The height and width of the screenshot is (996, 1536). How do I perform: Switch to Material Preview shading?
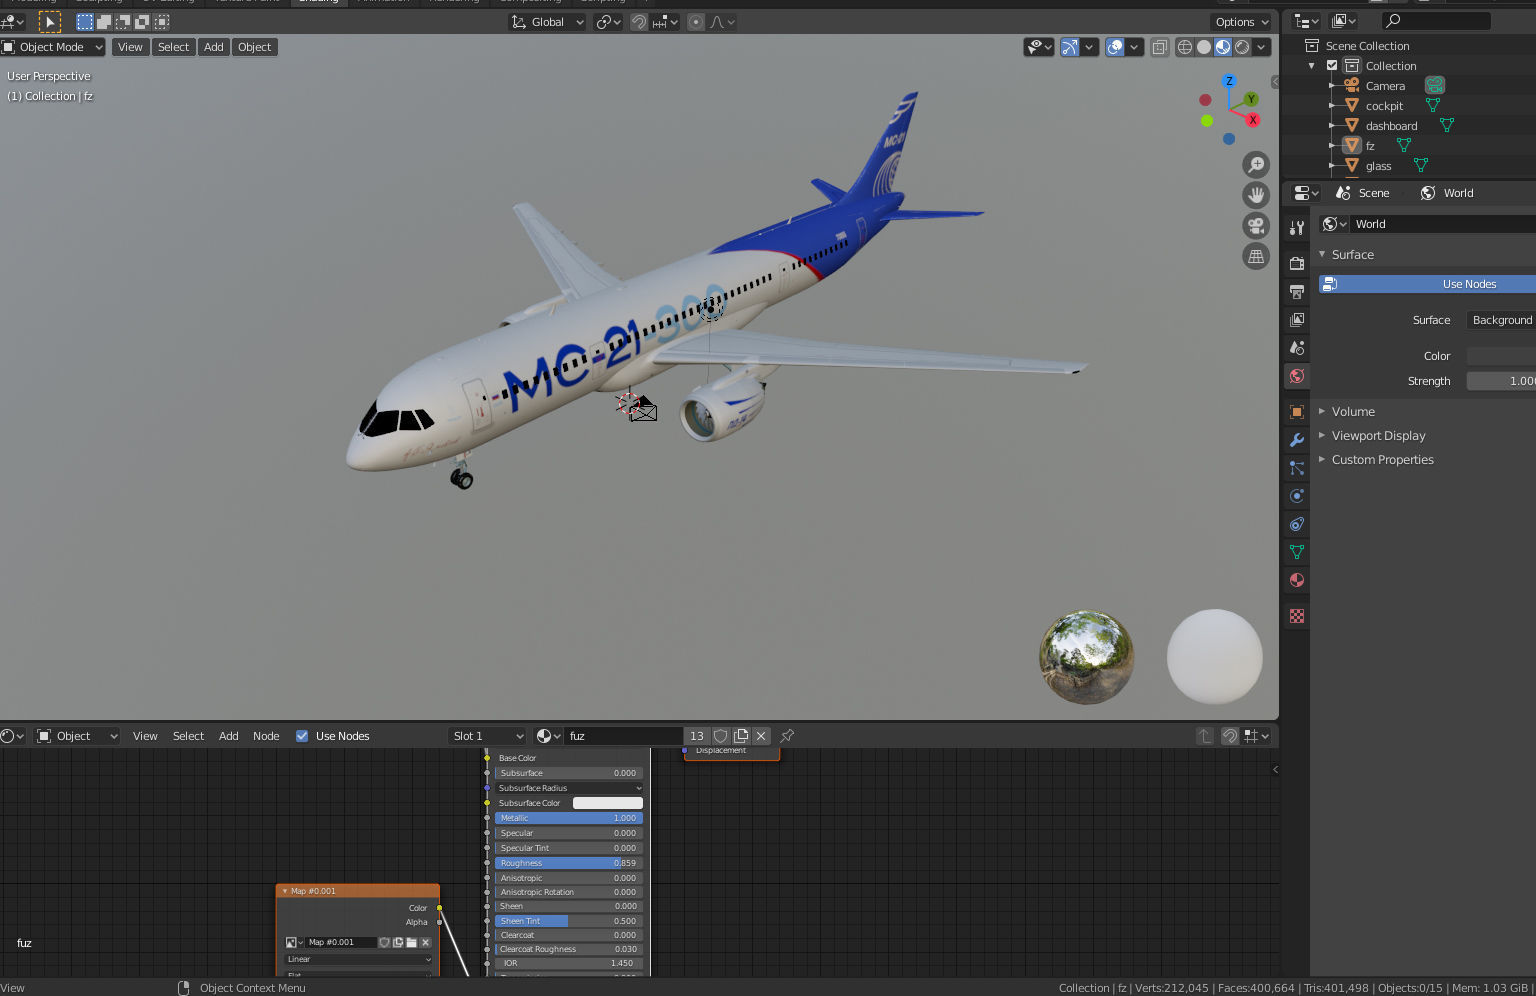pyautogui.click(x=1223, y=47)
